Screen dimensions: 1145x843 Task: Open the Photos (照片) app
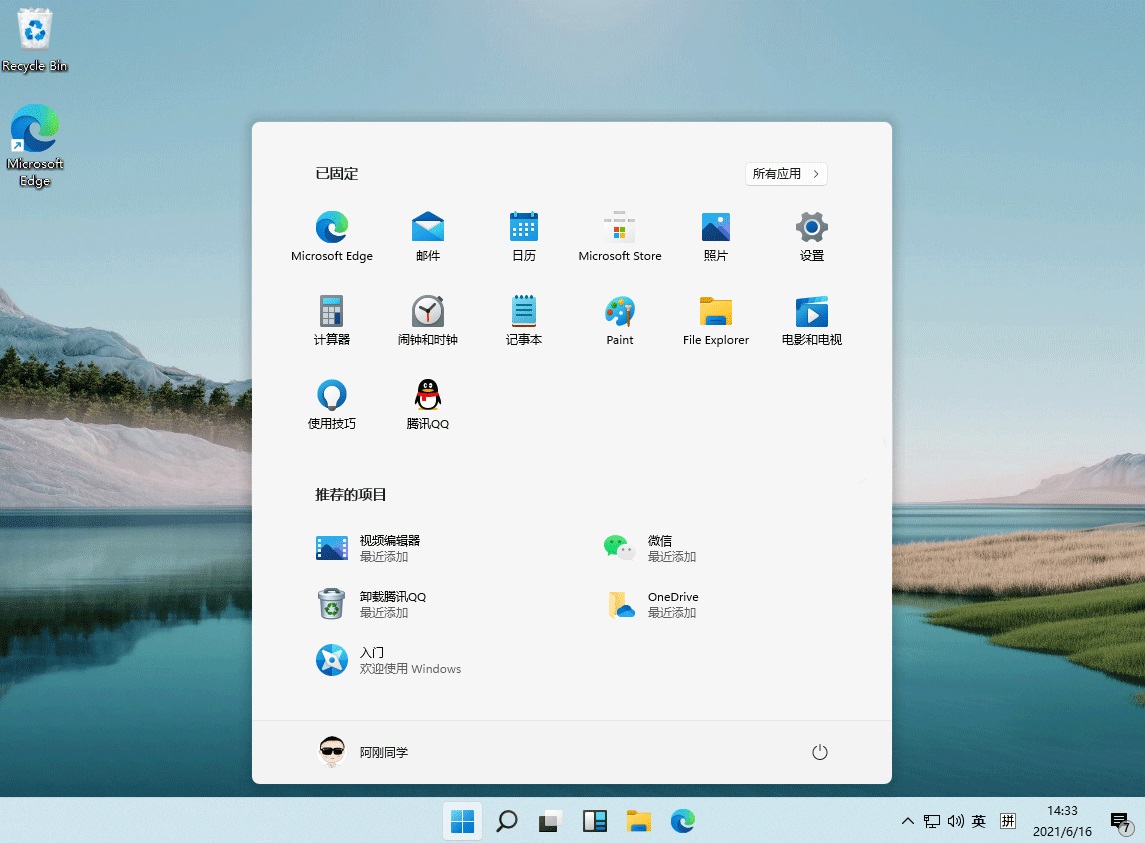coord(715,235)
